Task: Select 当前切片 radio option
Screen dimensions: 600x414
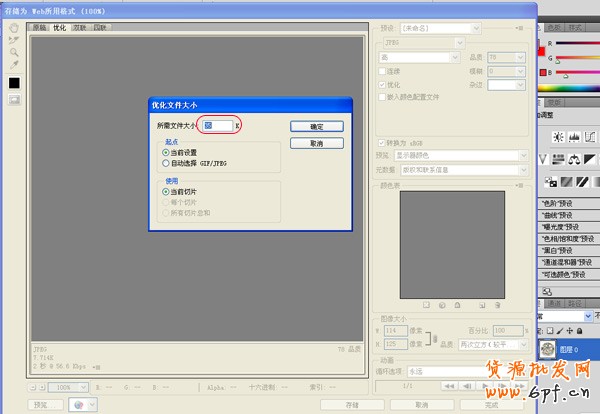Action: pyautogui.click(x=166, y=191)
